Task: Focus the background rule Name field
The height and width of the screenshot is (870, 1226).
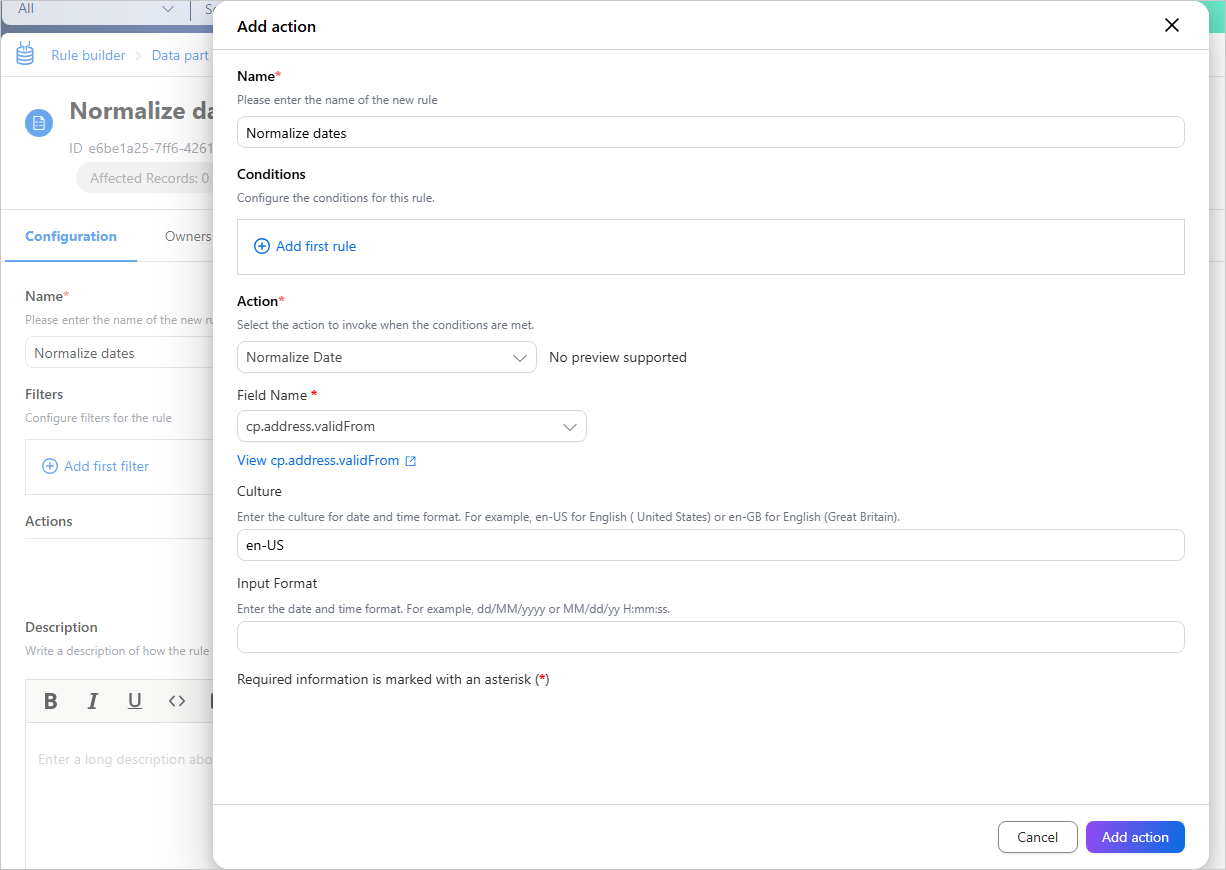Action: pos(119,353)
